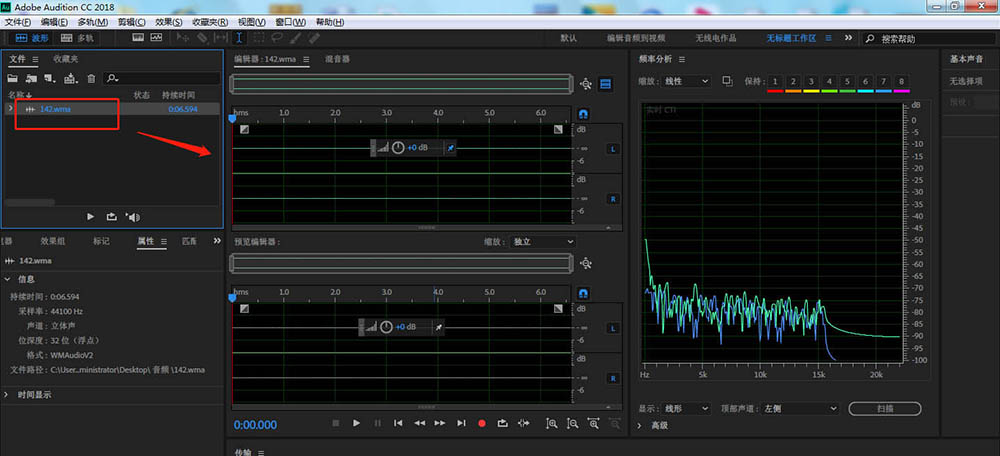Open the 文件 menu

[18, 22]
